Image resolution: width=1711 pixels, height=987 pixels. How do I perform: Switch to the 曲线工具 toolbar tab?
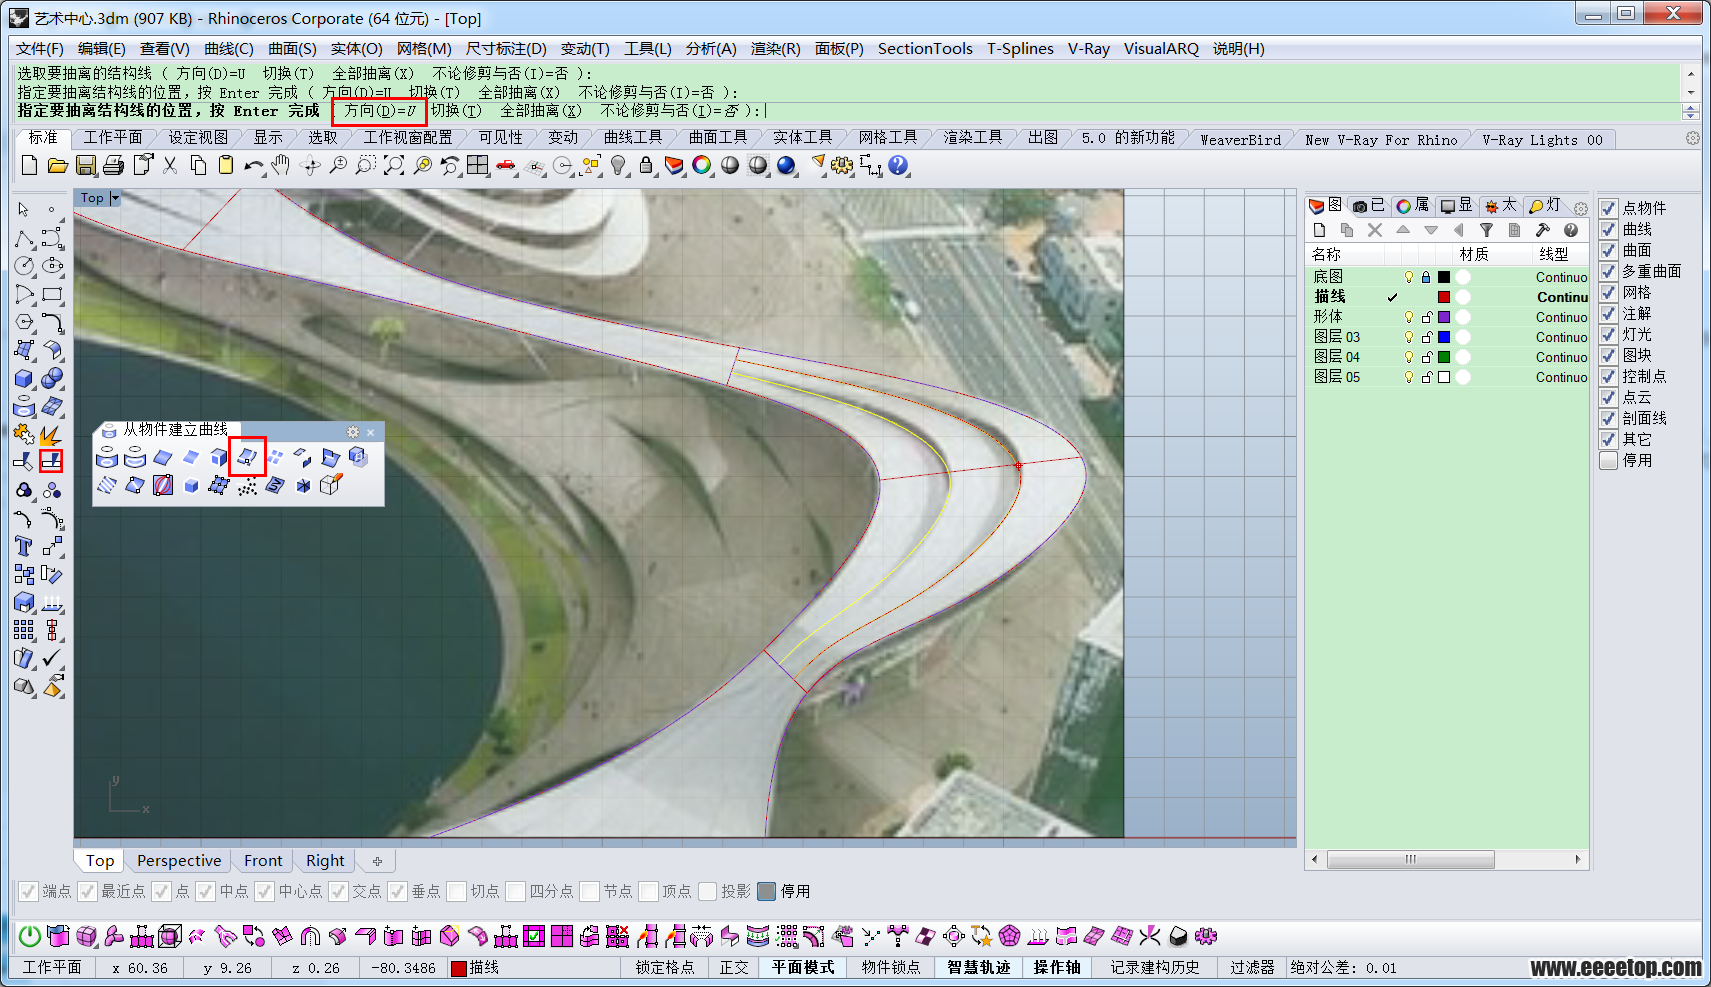(x=633, y=138)
